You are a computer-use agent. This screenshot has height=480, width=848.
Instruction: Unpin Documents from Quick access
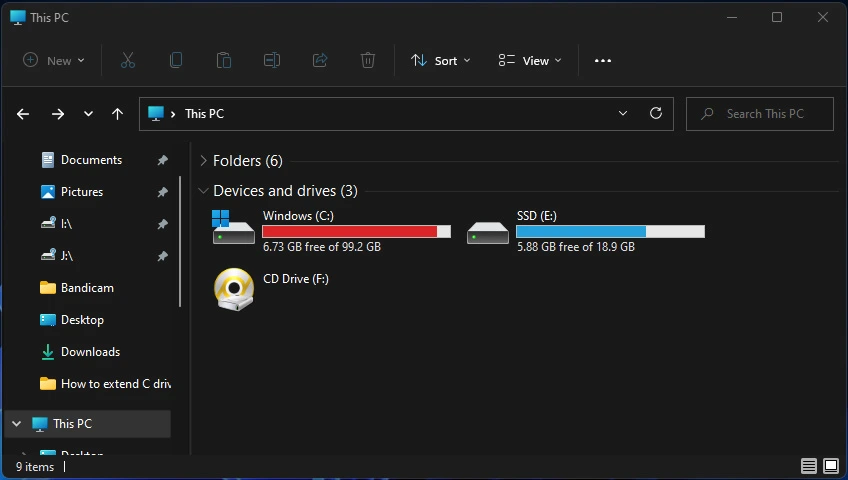click(162, 160)
